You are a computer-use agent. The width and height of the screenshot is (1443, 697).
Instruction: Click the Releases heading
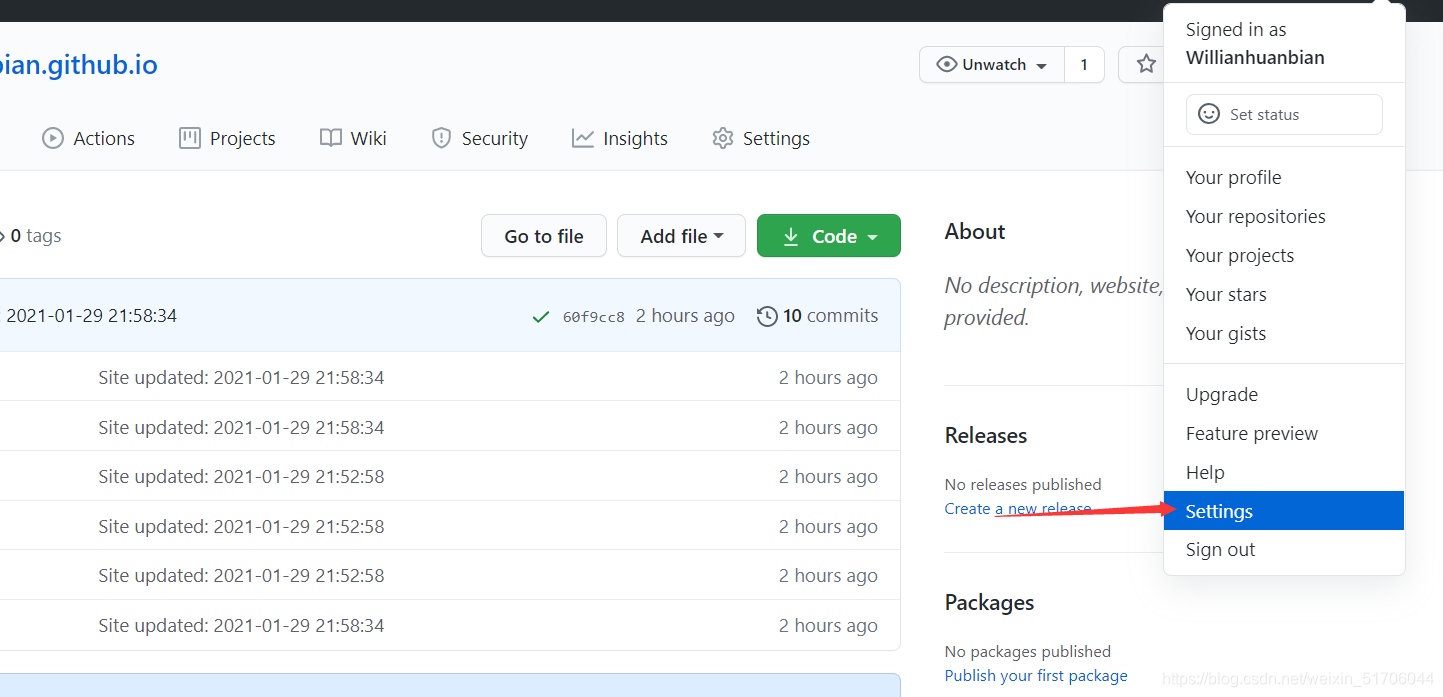click(986, 435)
